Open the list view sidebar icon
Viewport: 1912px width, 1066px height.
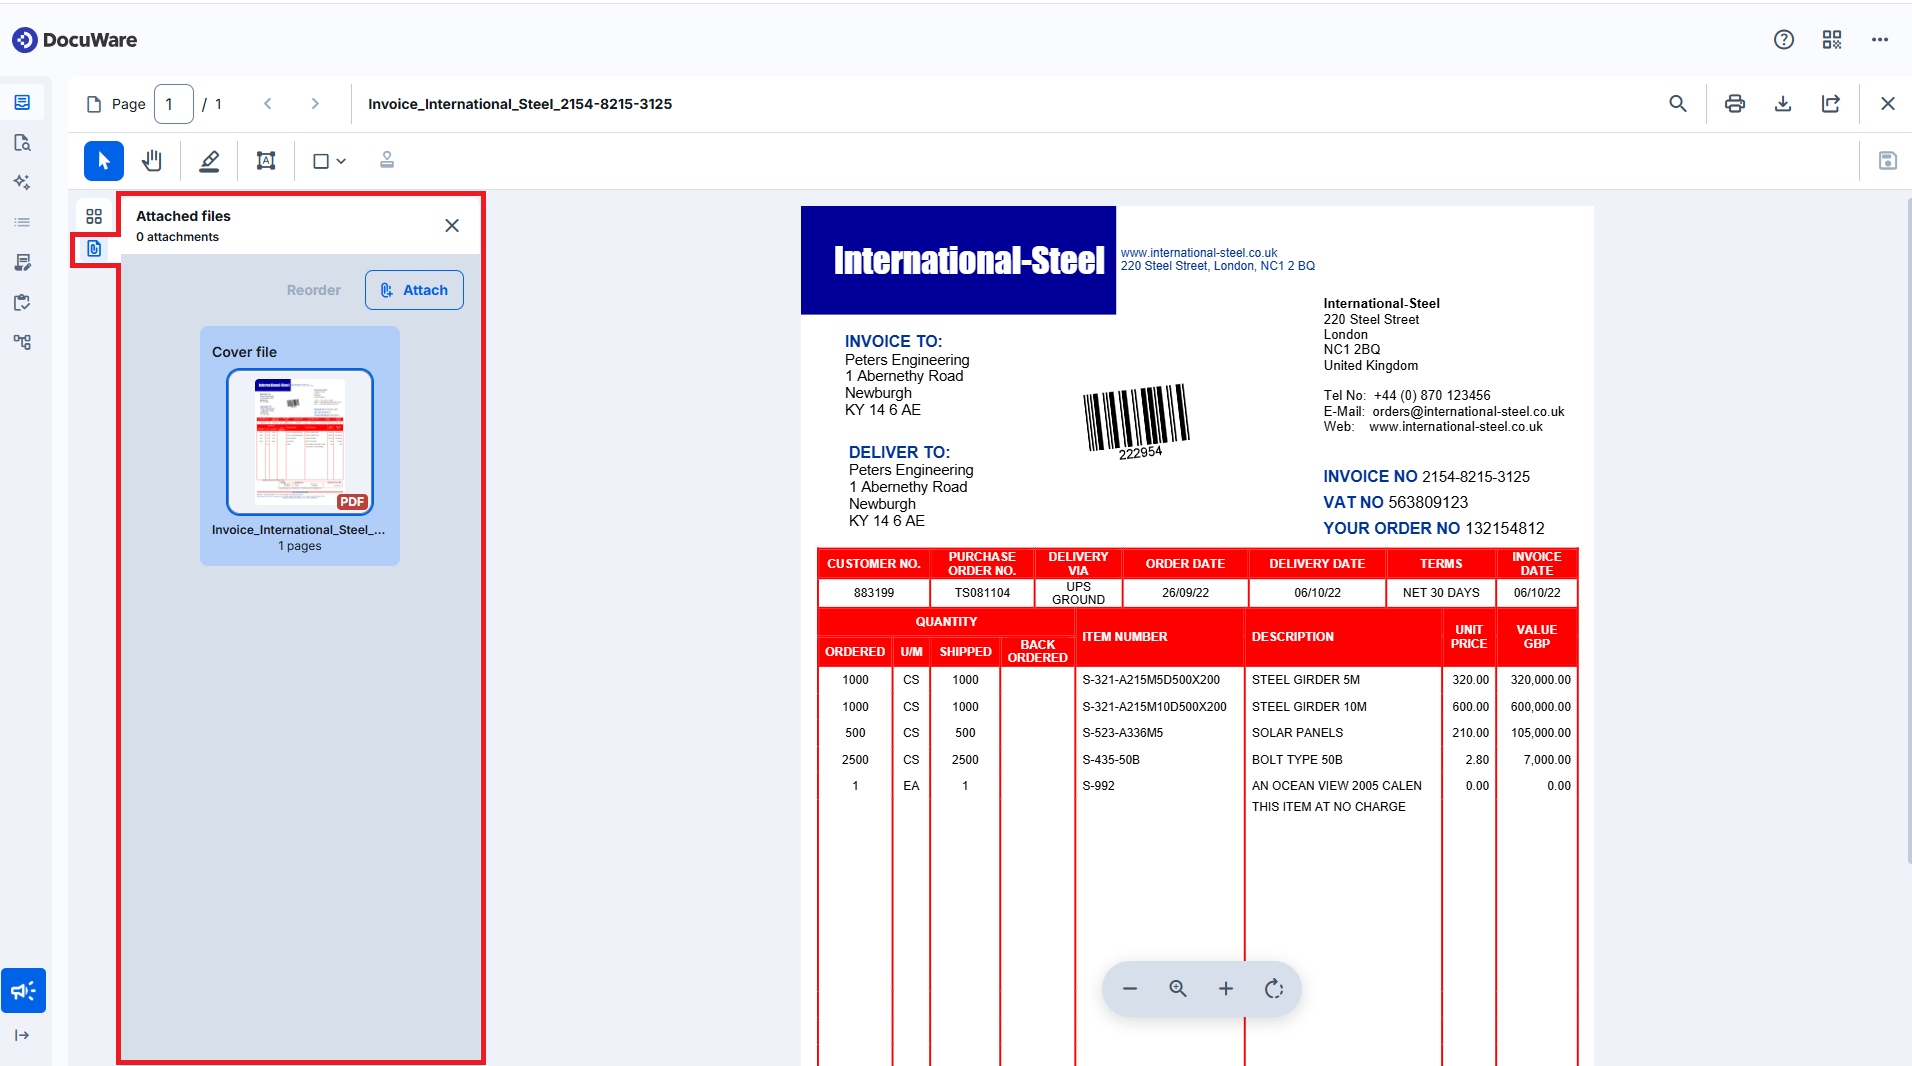coord(22,222)
